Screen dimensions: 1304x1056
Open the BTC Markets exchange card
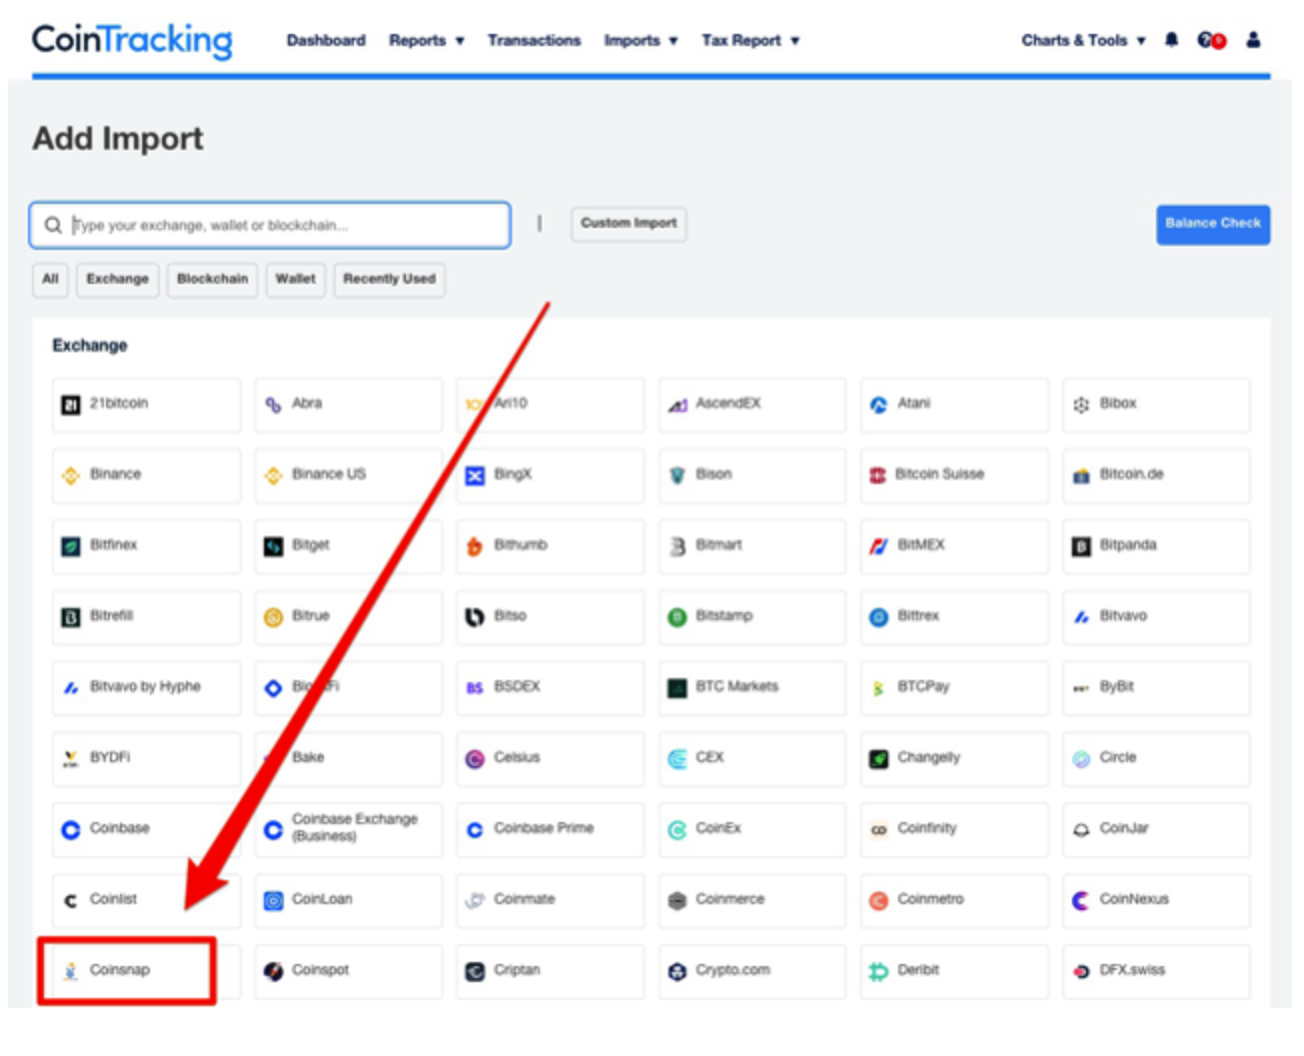coord(752,687)
